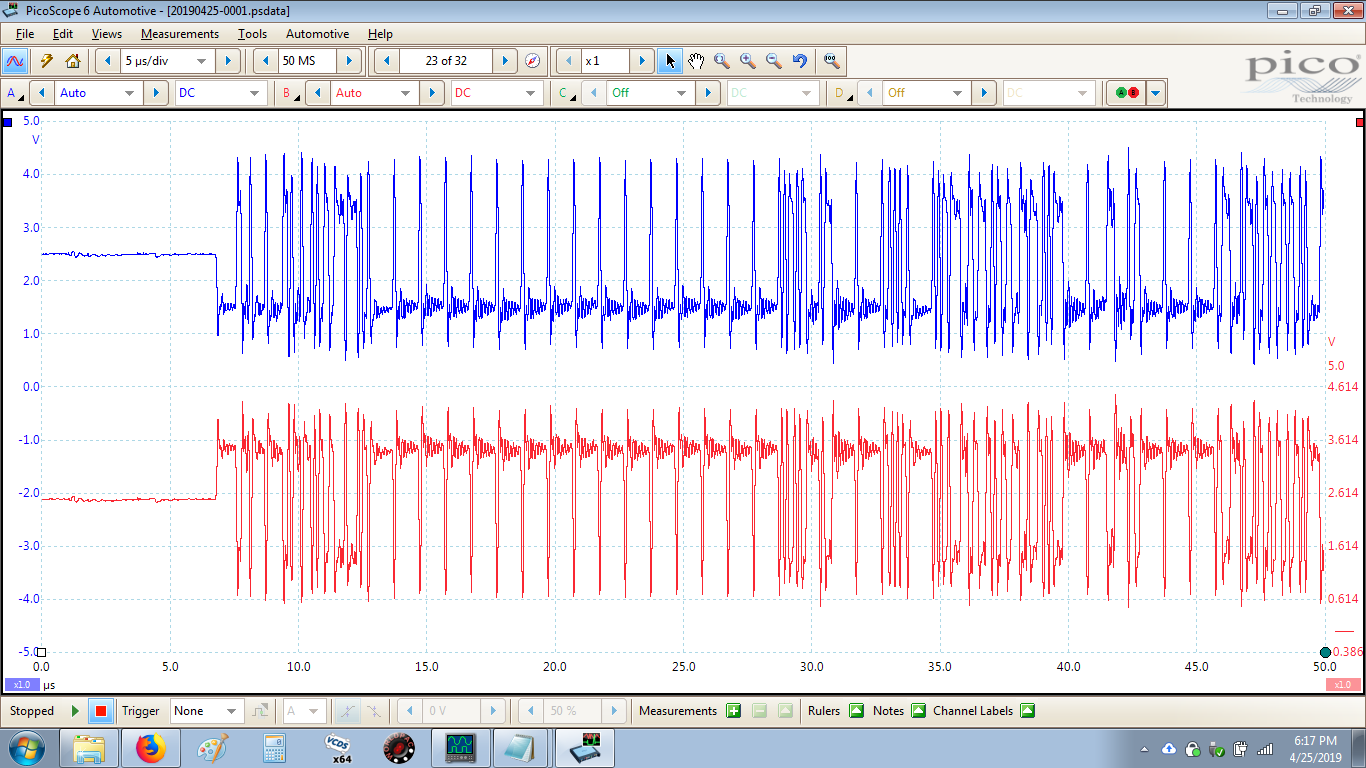Open the lightning bolt setup icon
The height and width of the screenshot is (768, 1366).
46,61
